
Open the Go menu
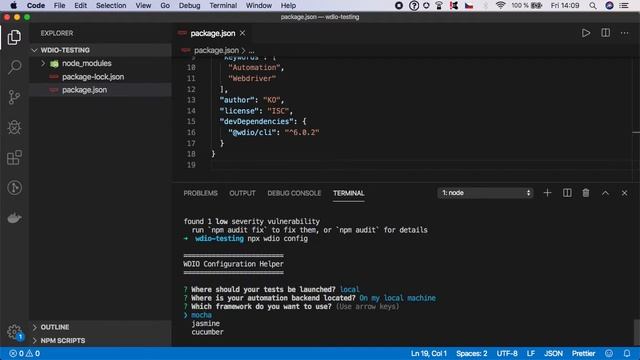[x=165, y=6]
